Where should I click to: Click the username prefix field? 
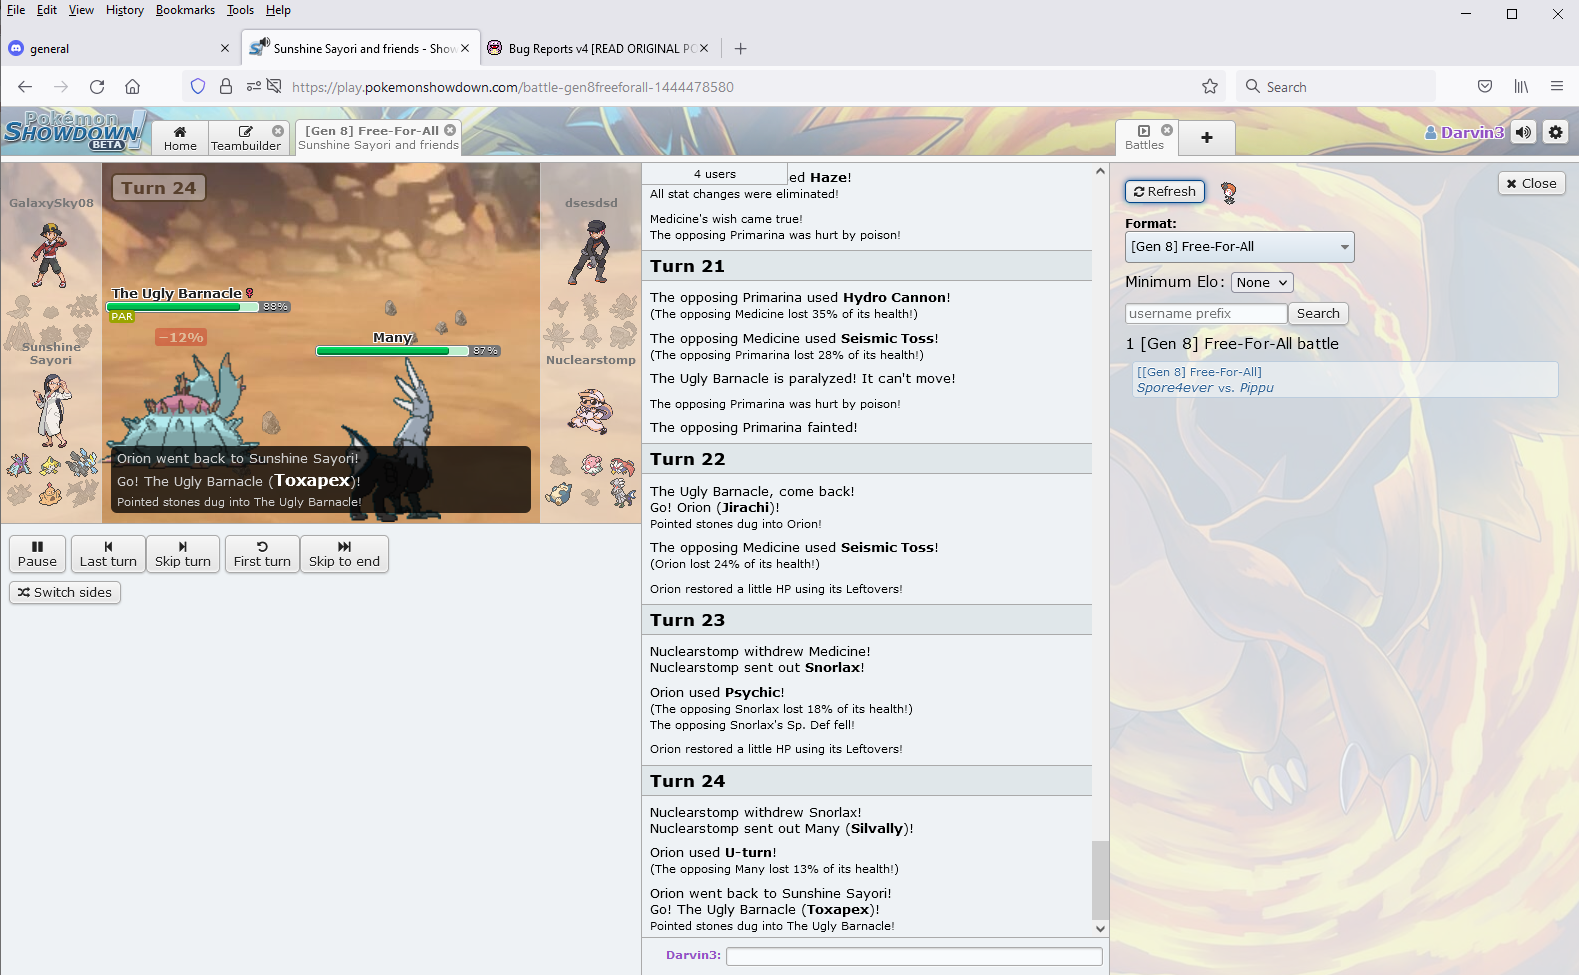pyautogui.click(x=1206, y=313)
